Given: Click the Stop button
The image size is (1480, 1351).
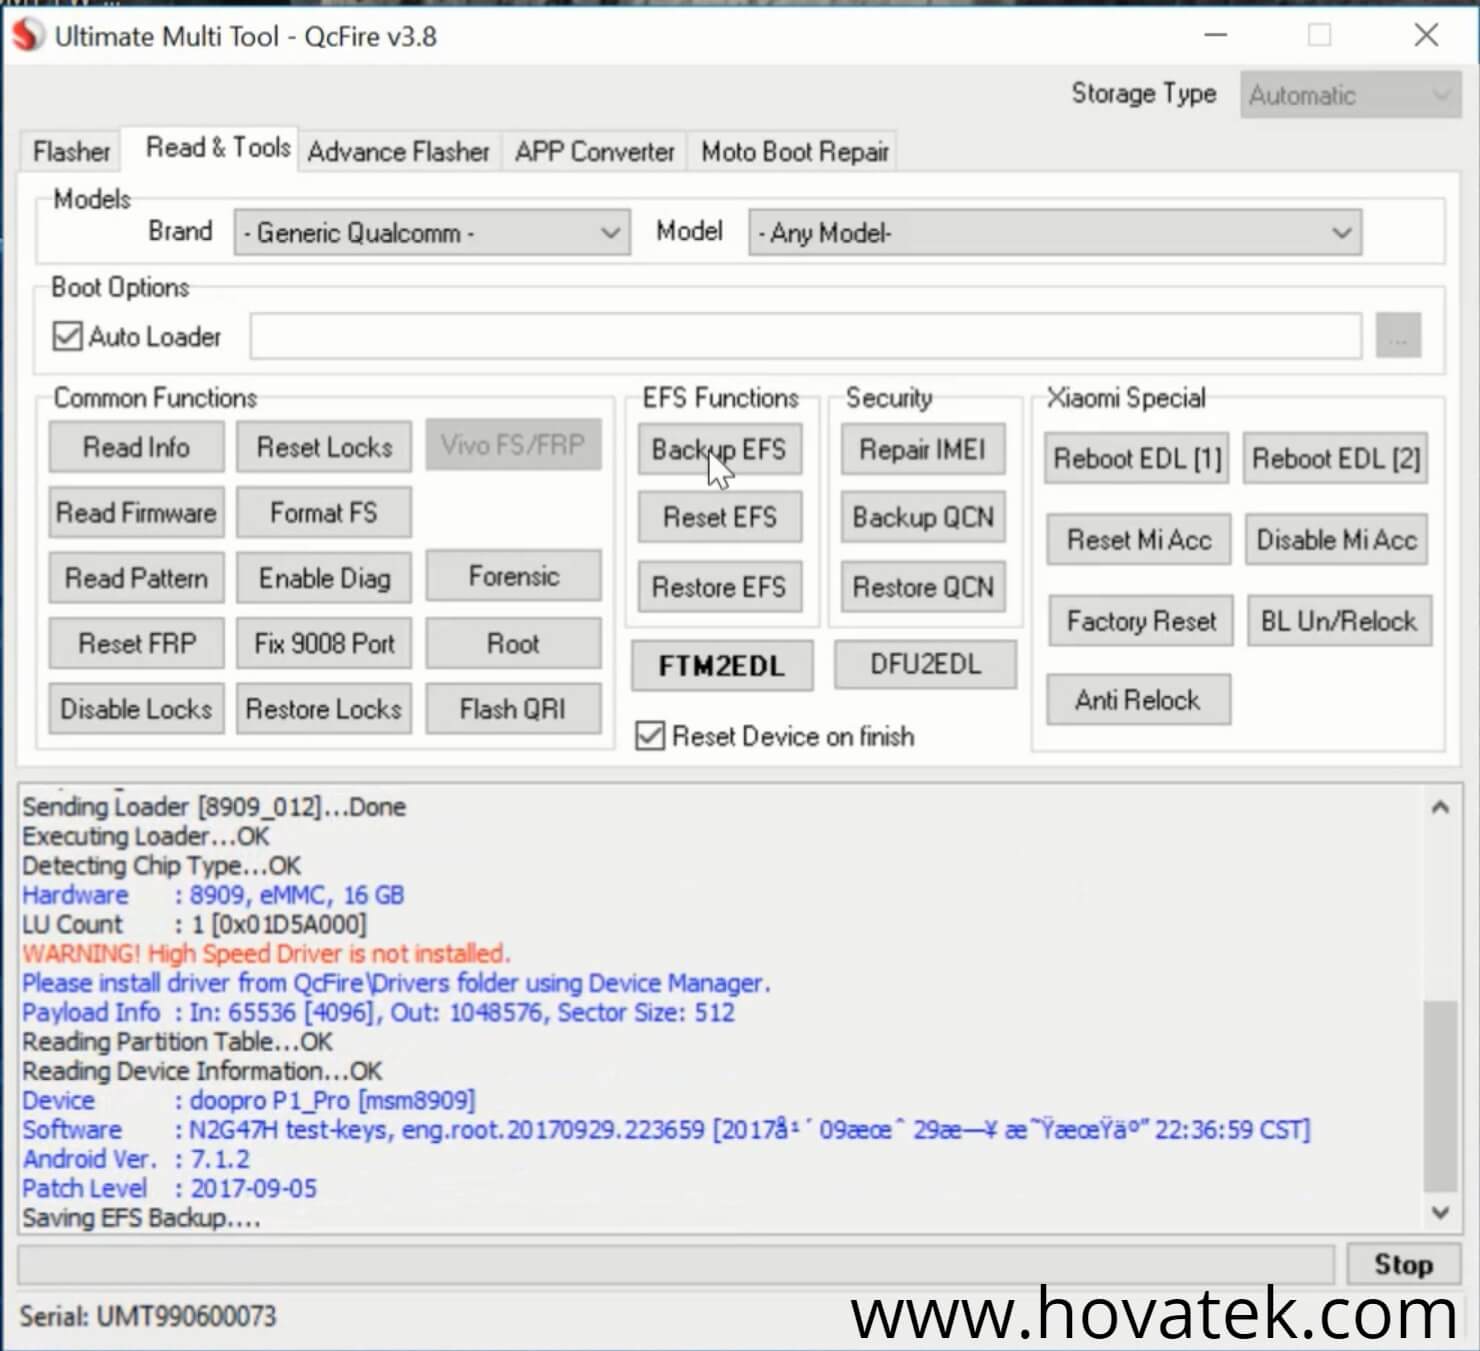Looking at the screenshot, I should pyautogui.click(x=1404, y=1265).
